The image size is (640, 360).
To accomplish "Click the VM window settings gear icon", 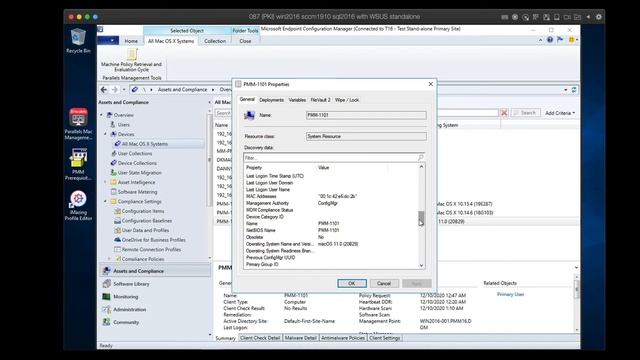I will pos(599,17).
